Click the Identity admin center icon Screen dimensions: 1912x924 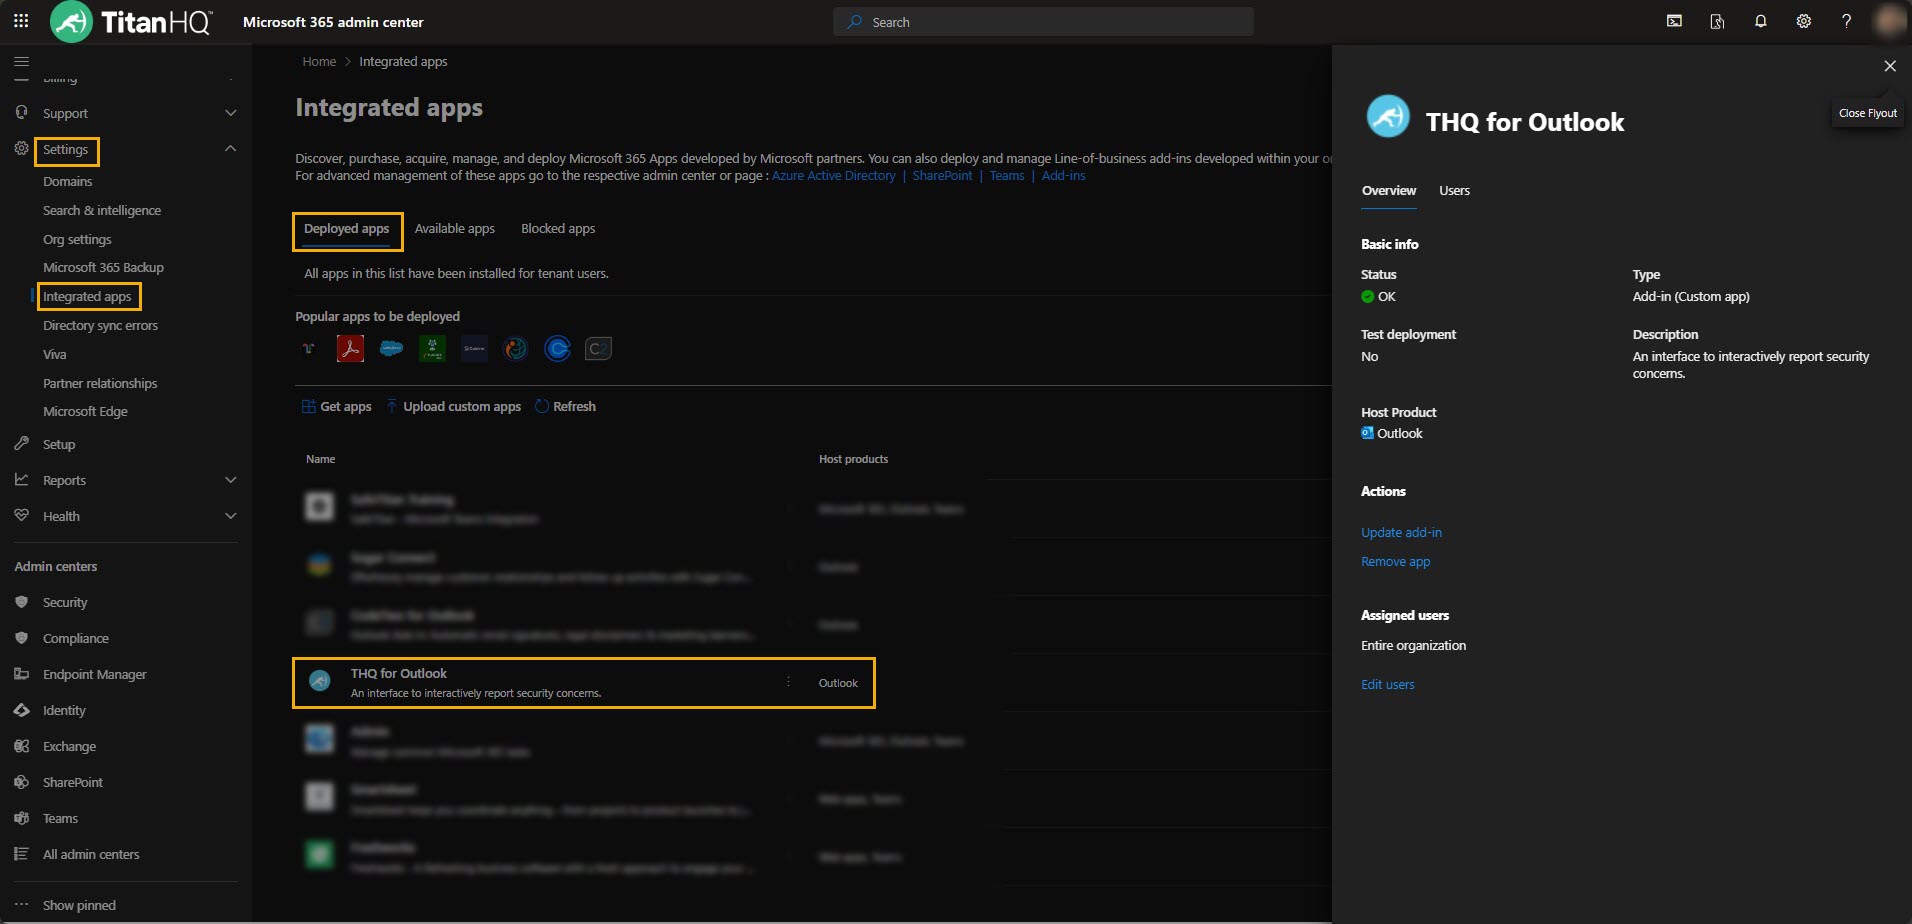[x=22, y=710]
